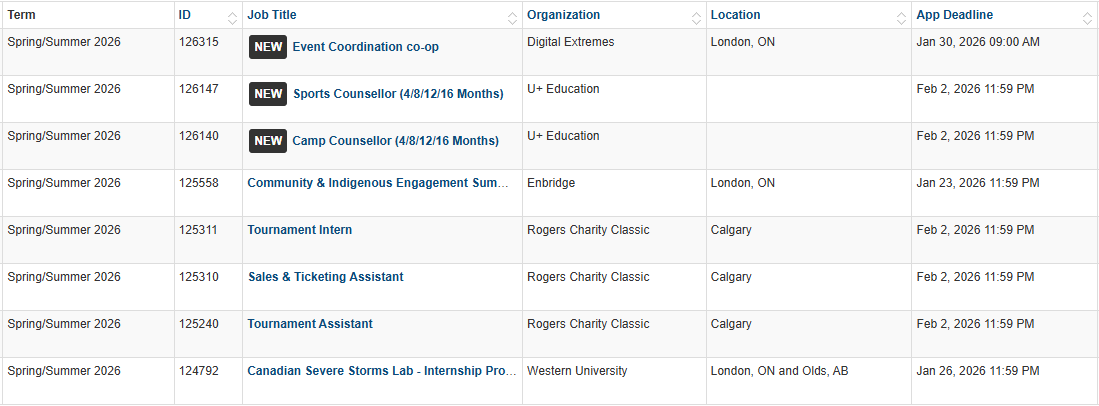Open Community & Indigenous Engagement posting
The height and width of the screenshot is (406, 1099).
[382, 183]
